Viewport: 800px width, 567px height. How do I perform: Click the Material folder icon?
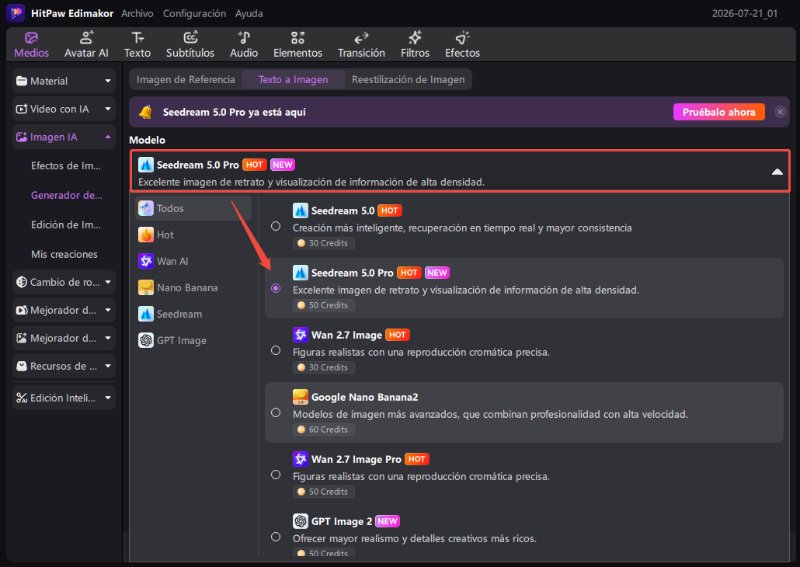point(21,81)
